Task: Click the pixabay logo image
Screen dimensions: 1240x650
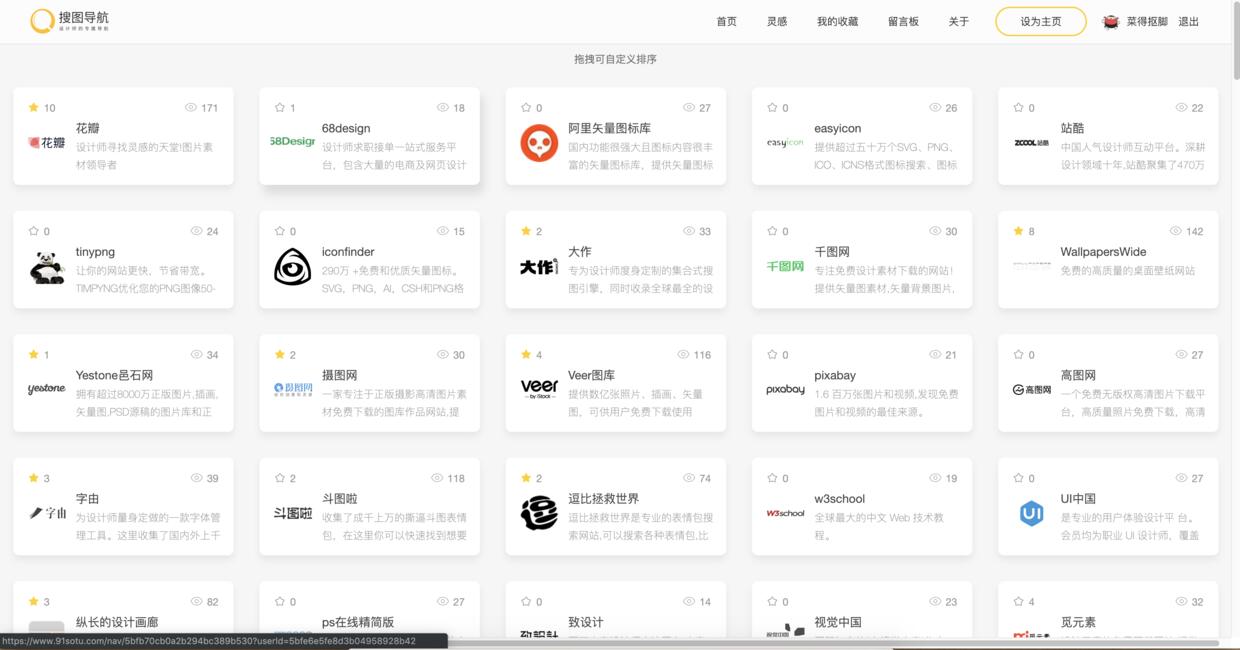Action: point(785,389)
